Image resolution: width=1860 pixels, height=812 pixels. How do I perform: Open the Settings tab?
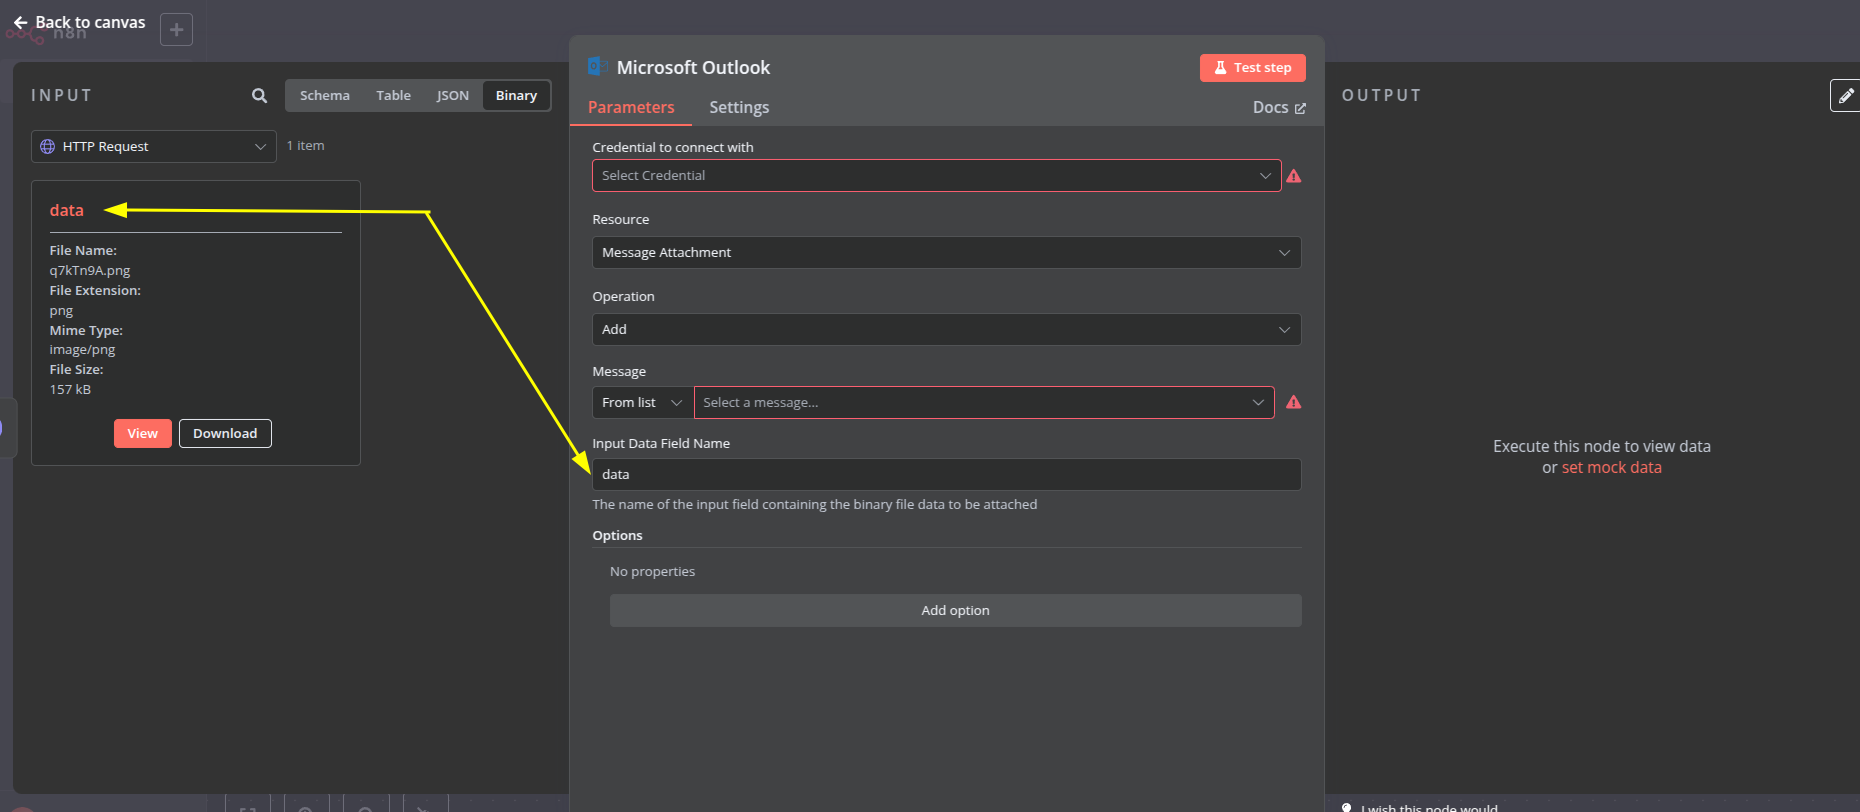[x=739, y=107]
